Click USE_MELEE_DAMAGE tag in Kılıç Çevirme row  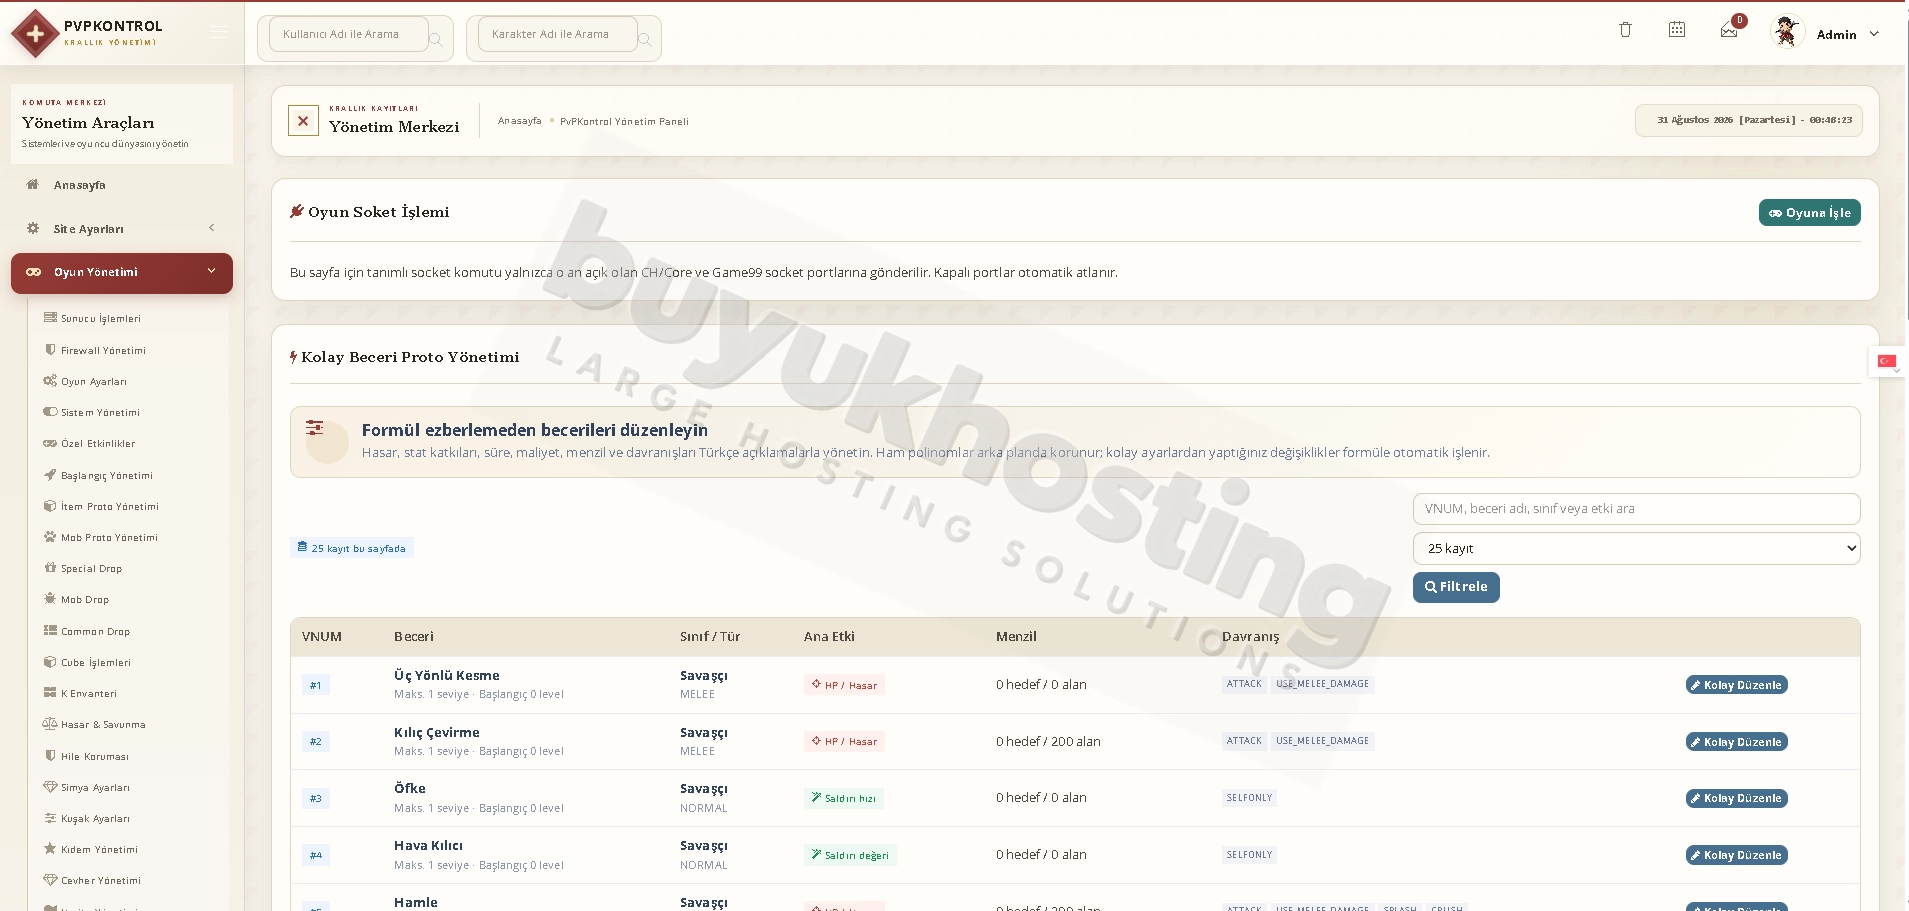pos(1322,741)
